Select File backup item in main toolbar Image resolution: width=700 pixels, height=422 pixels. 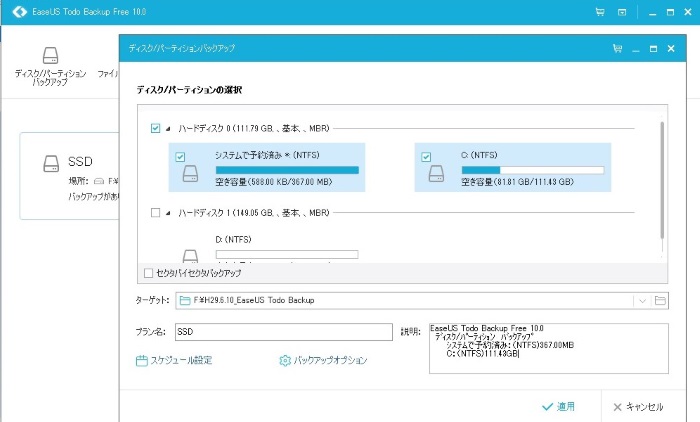(108, 74)
